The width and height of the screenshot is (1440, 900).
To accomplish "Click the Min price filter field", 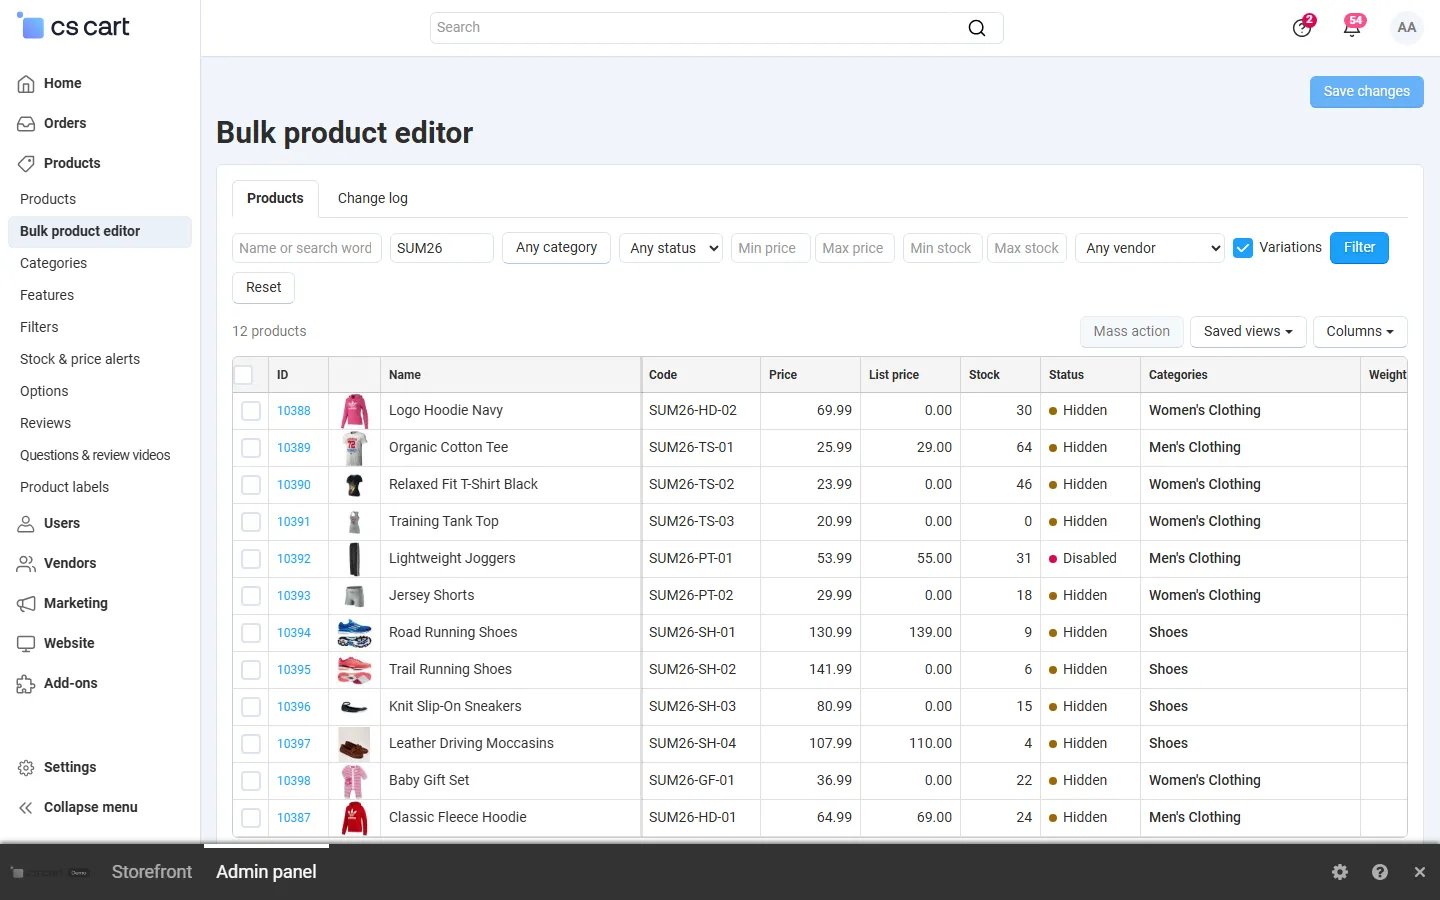I will 770,248.
